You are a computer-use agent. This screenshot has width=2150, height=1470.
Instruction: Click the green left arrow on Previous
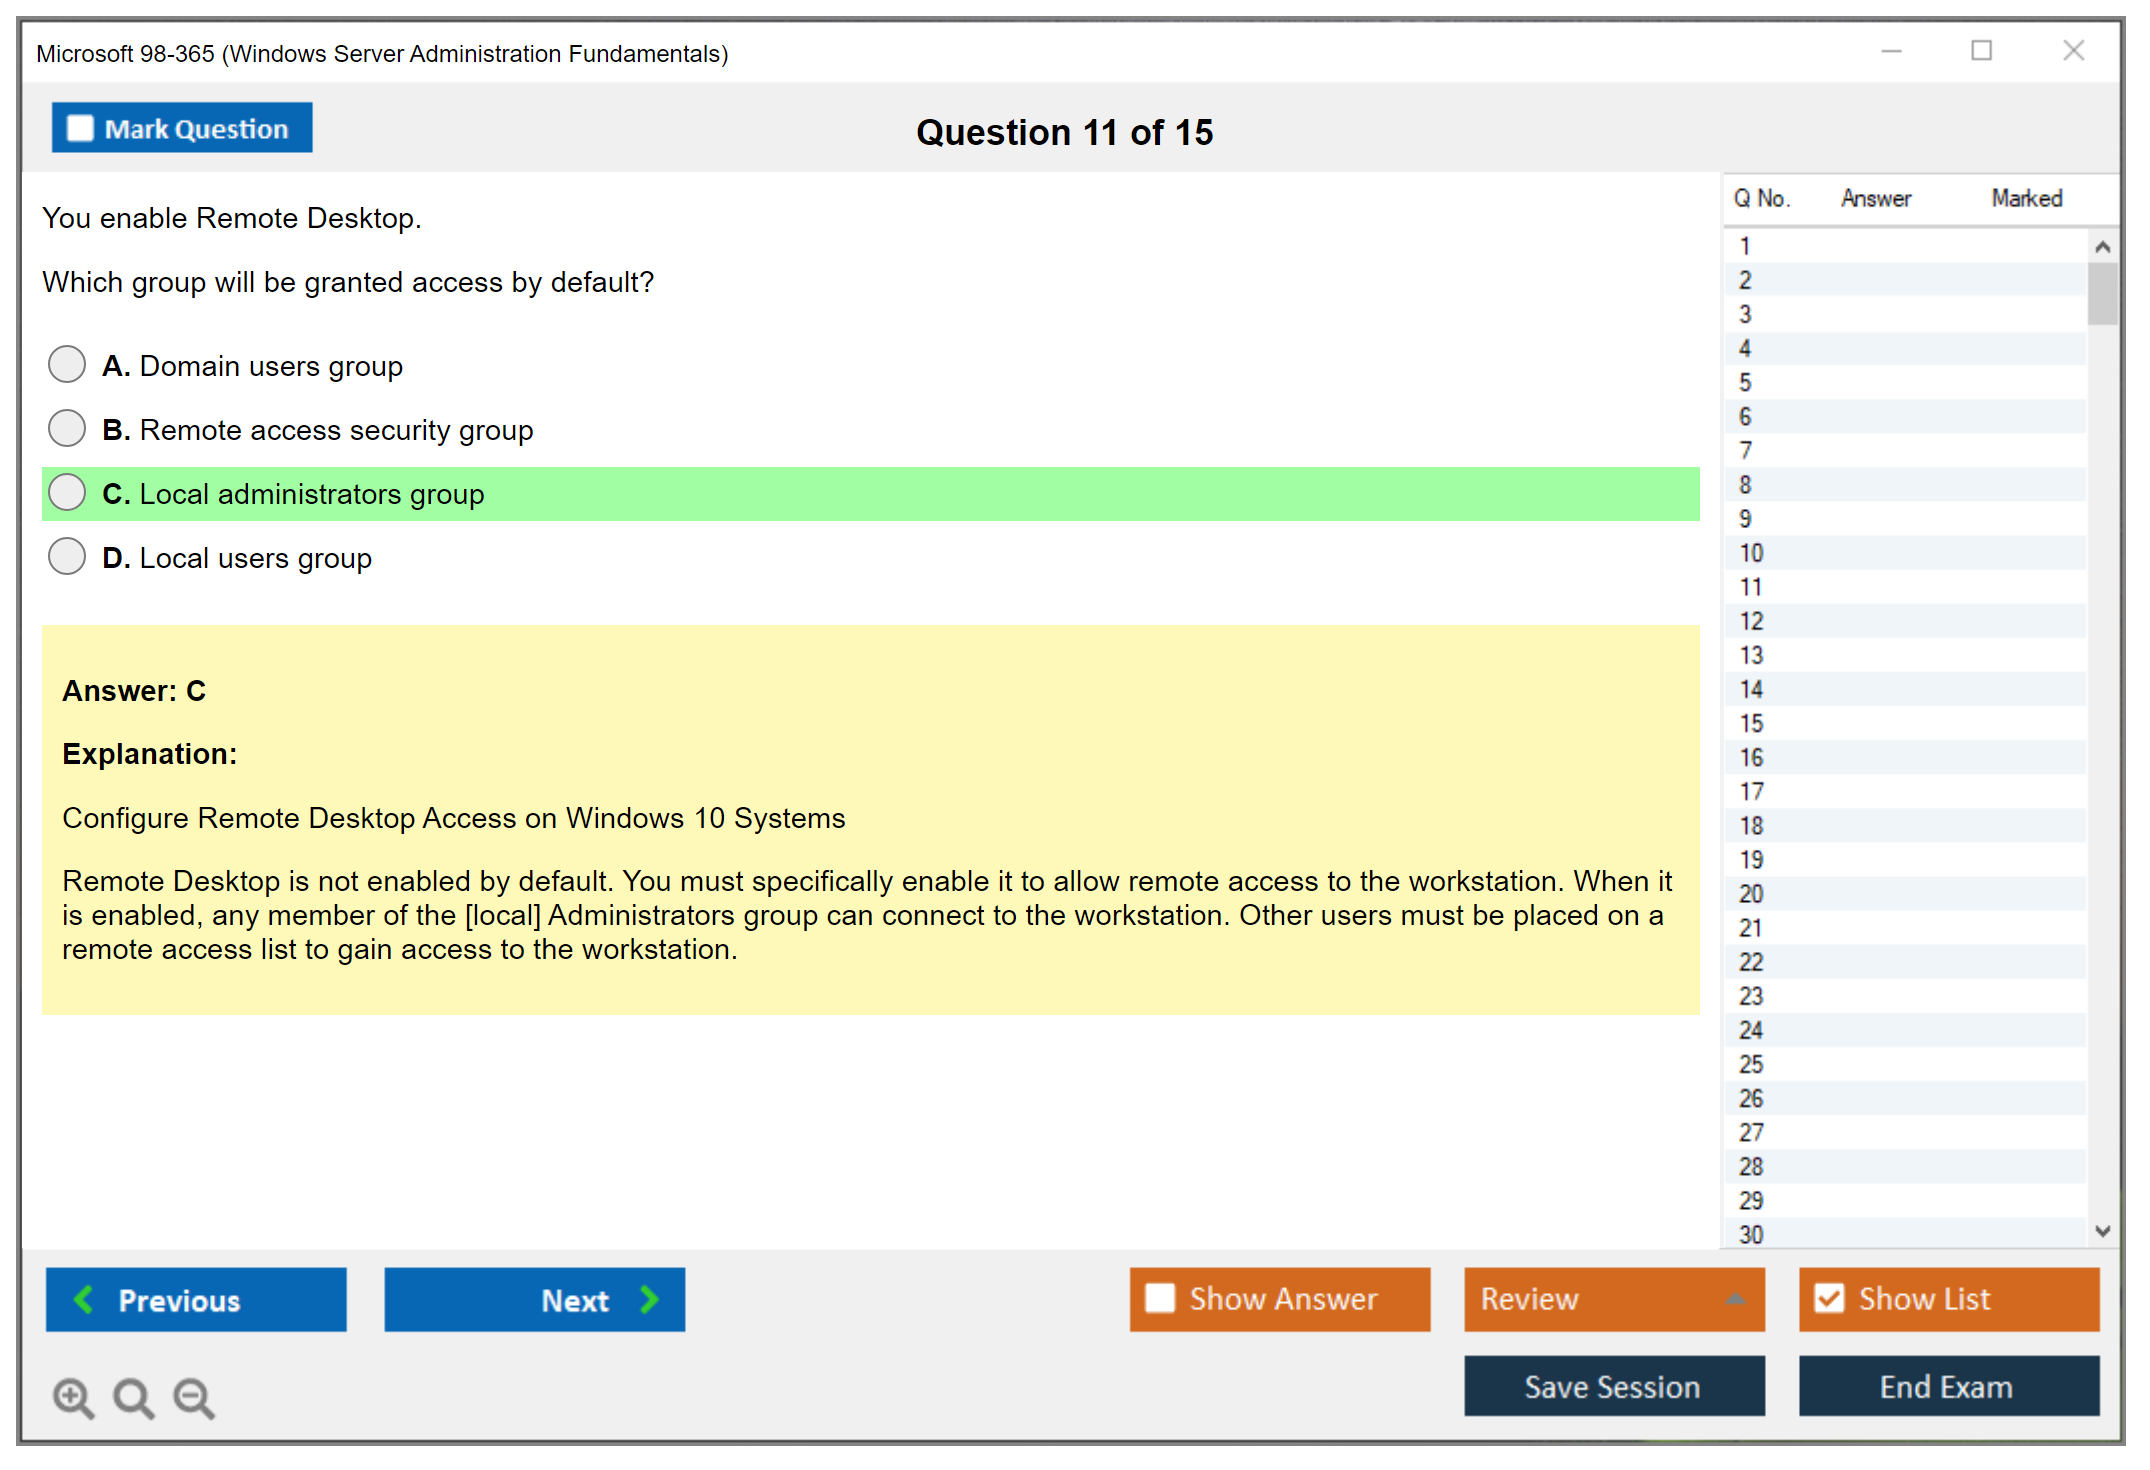(84, 1299)
